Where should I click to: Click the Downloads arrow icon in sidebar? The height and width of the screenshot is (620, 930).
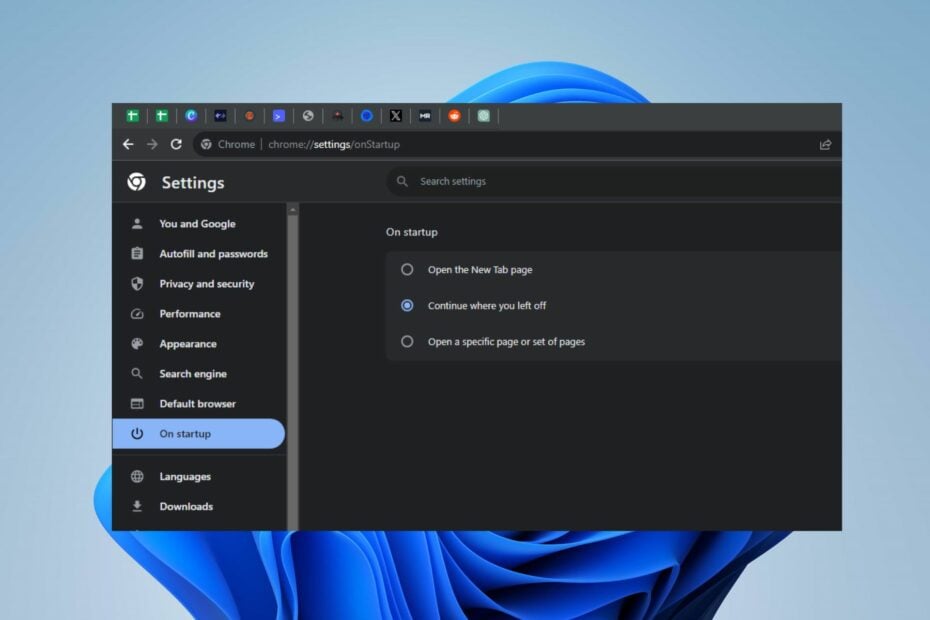[138, 506]
